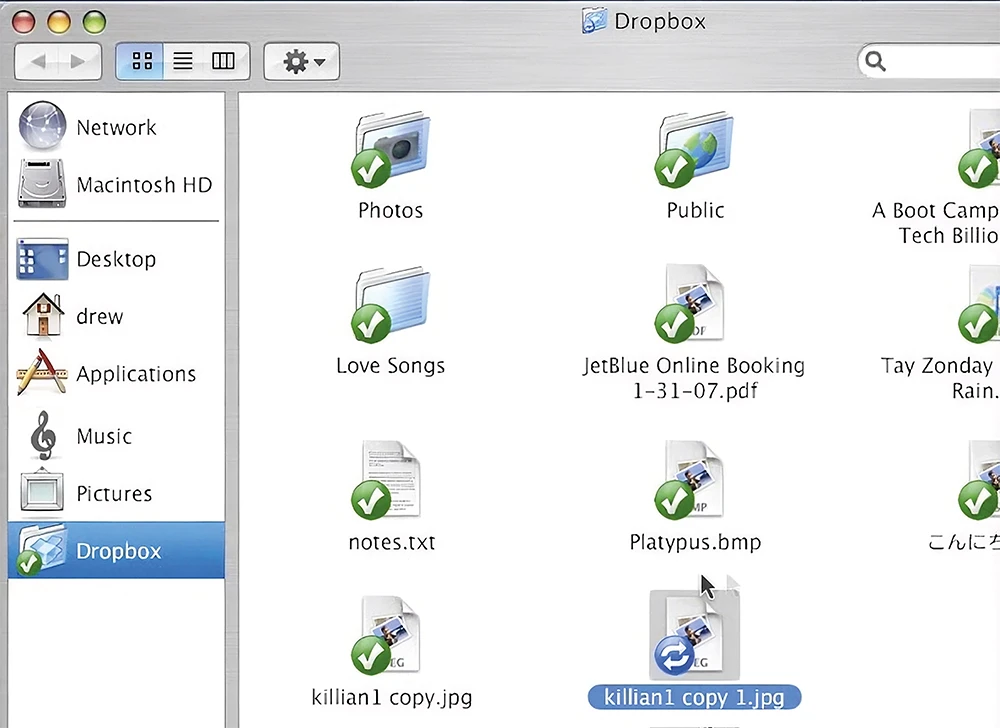This screenshot has width=1000, height=728.
Task: Switch to icon view mode
Action: [x=142, y=62]
